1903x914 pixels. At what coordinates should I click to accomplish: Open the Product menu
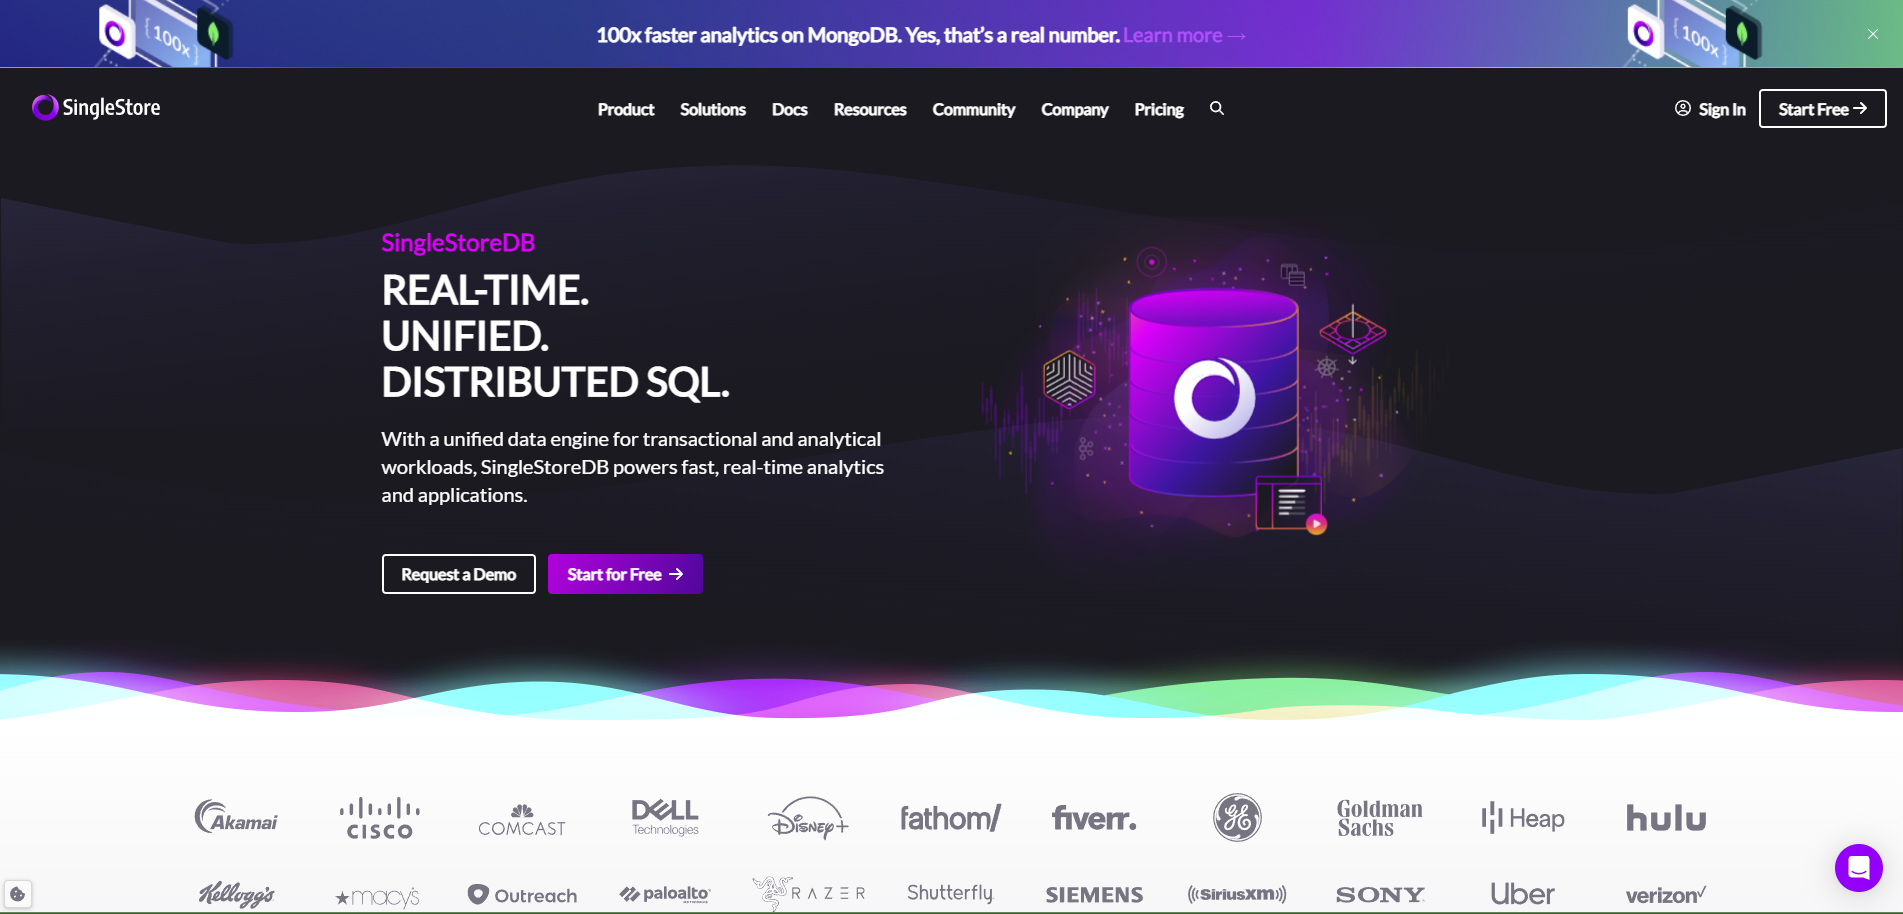click(x=626, y=109)
